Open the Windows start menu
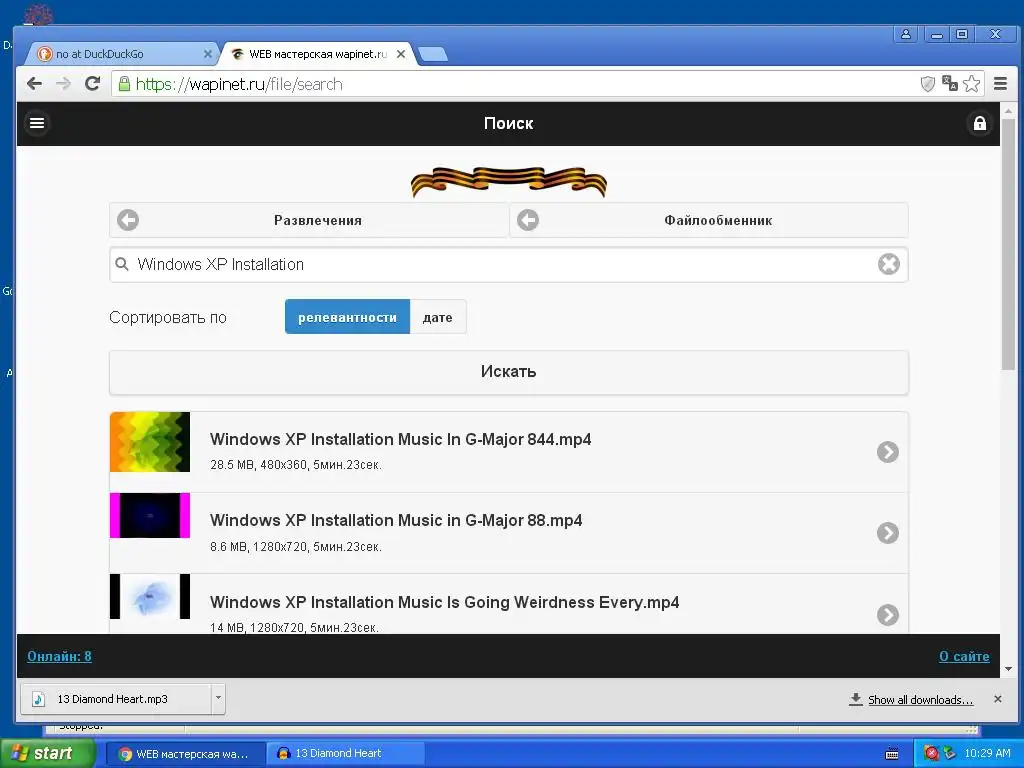 click(48, 753)
